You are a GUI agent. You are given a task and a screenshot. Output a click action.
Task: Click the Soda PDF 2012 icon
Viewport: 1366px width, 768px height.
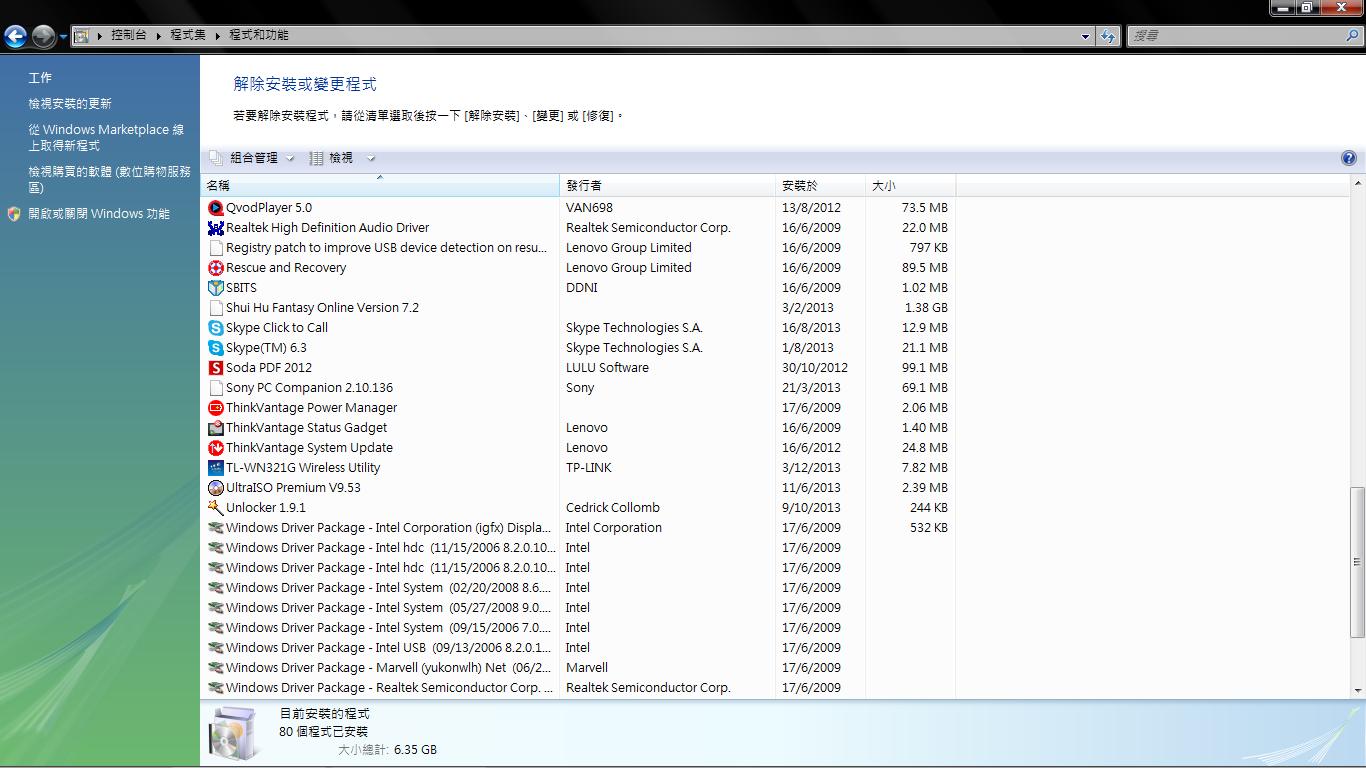click(215, 368)
